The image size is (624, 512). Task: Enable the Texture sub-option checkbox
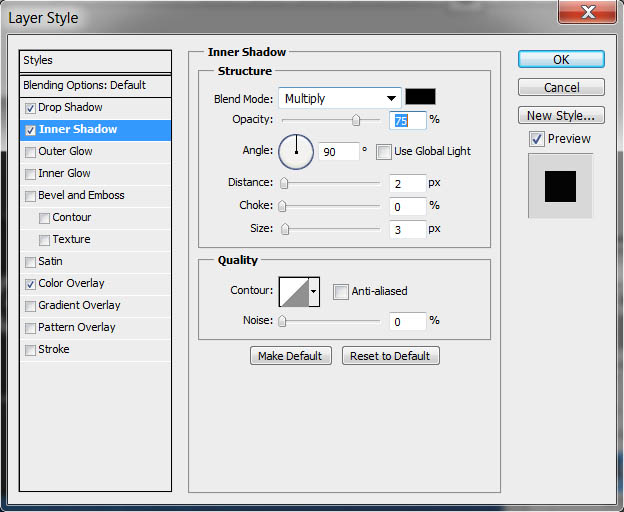coord(44,240)
